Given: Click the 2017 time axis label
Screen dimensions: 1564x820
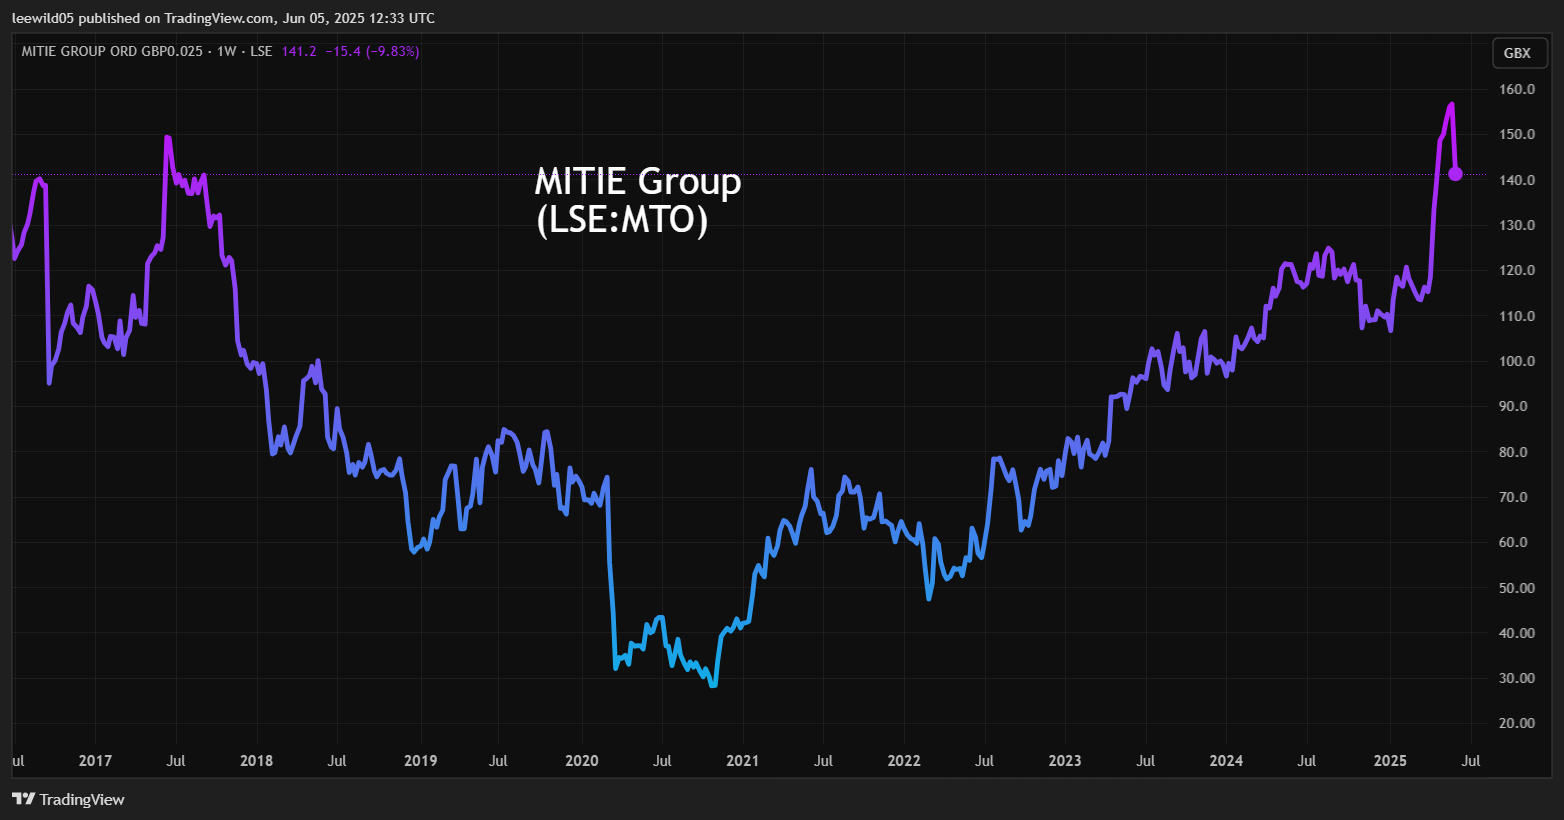Looking at the screenshot, I should click(95, 761).
